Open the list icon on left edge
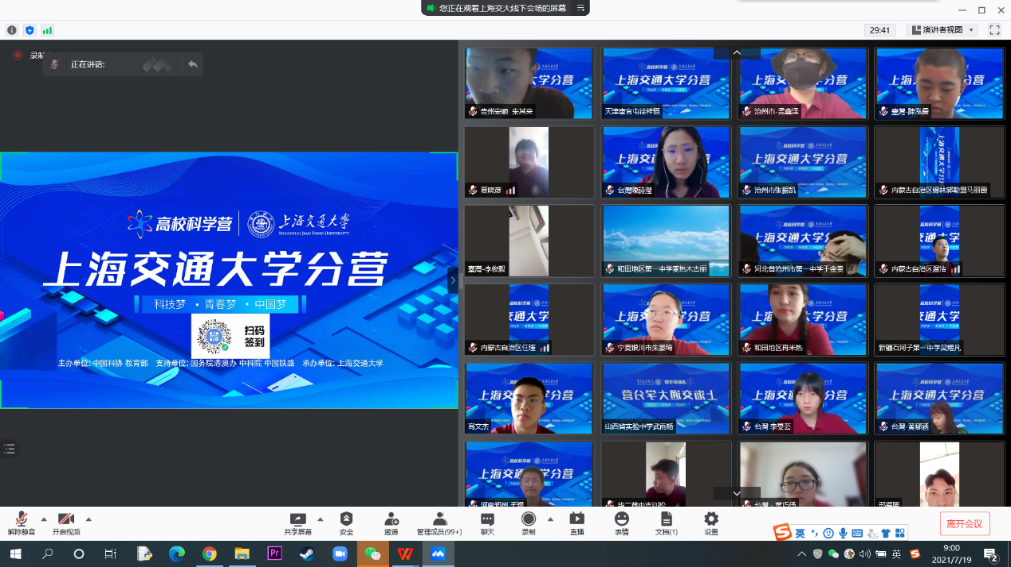1011x567 pixels. (x=9, y=448)
